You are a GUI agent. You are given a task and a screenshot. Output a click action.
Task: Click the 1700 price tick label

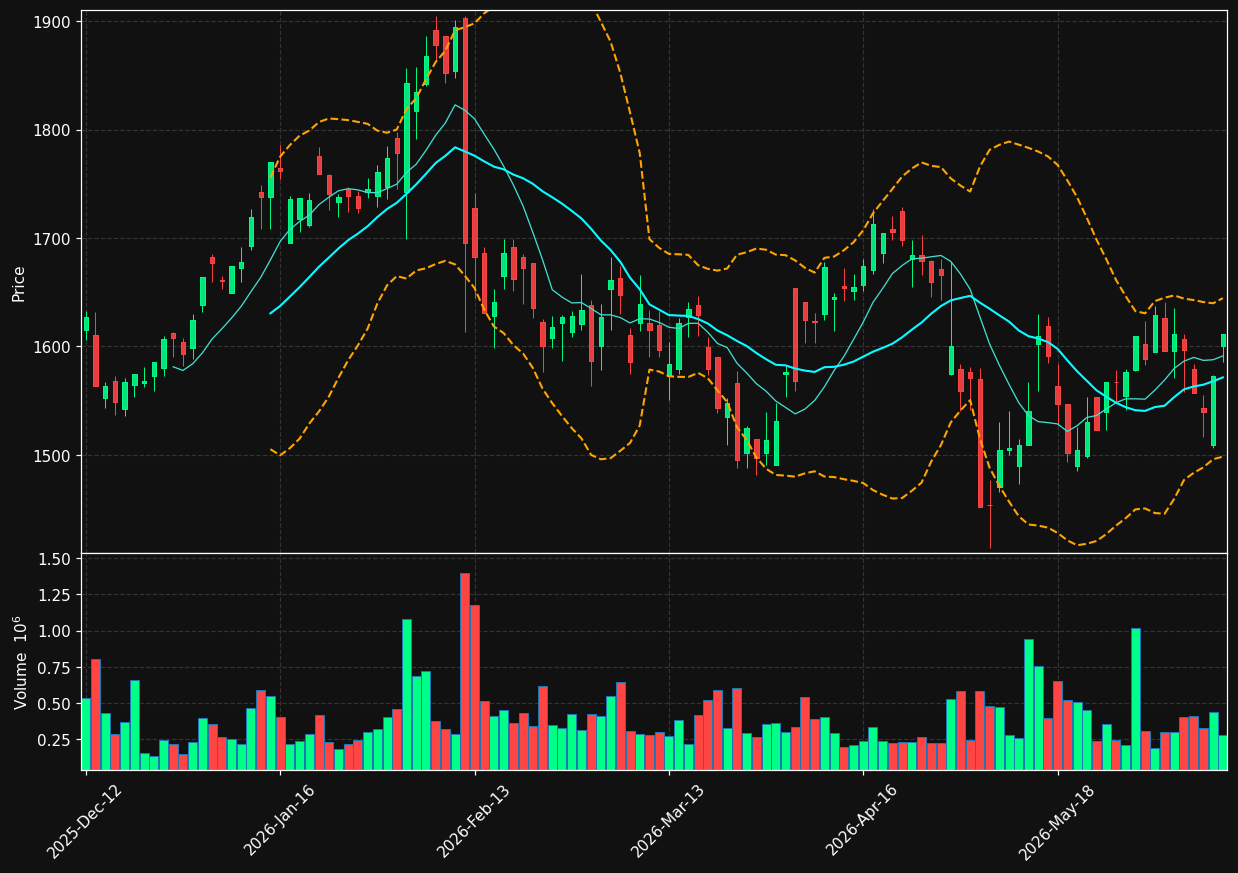pos(53,239)
